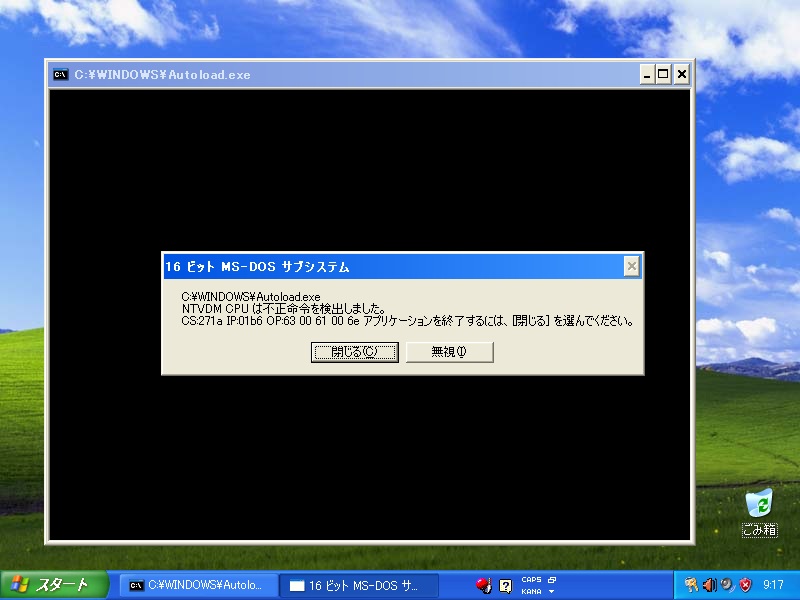The height and width of the screenshot is (600, 800).
Task: Click the Autoload.exe console window system icon
Action: pyautogui.click(x=60, y=74)
